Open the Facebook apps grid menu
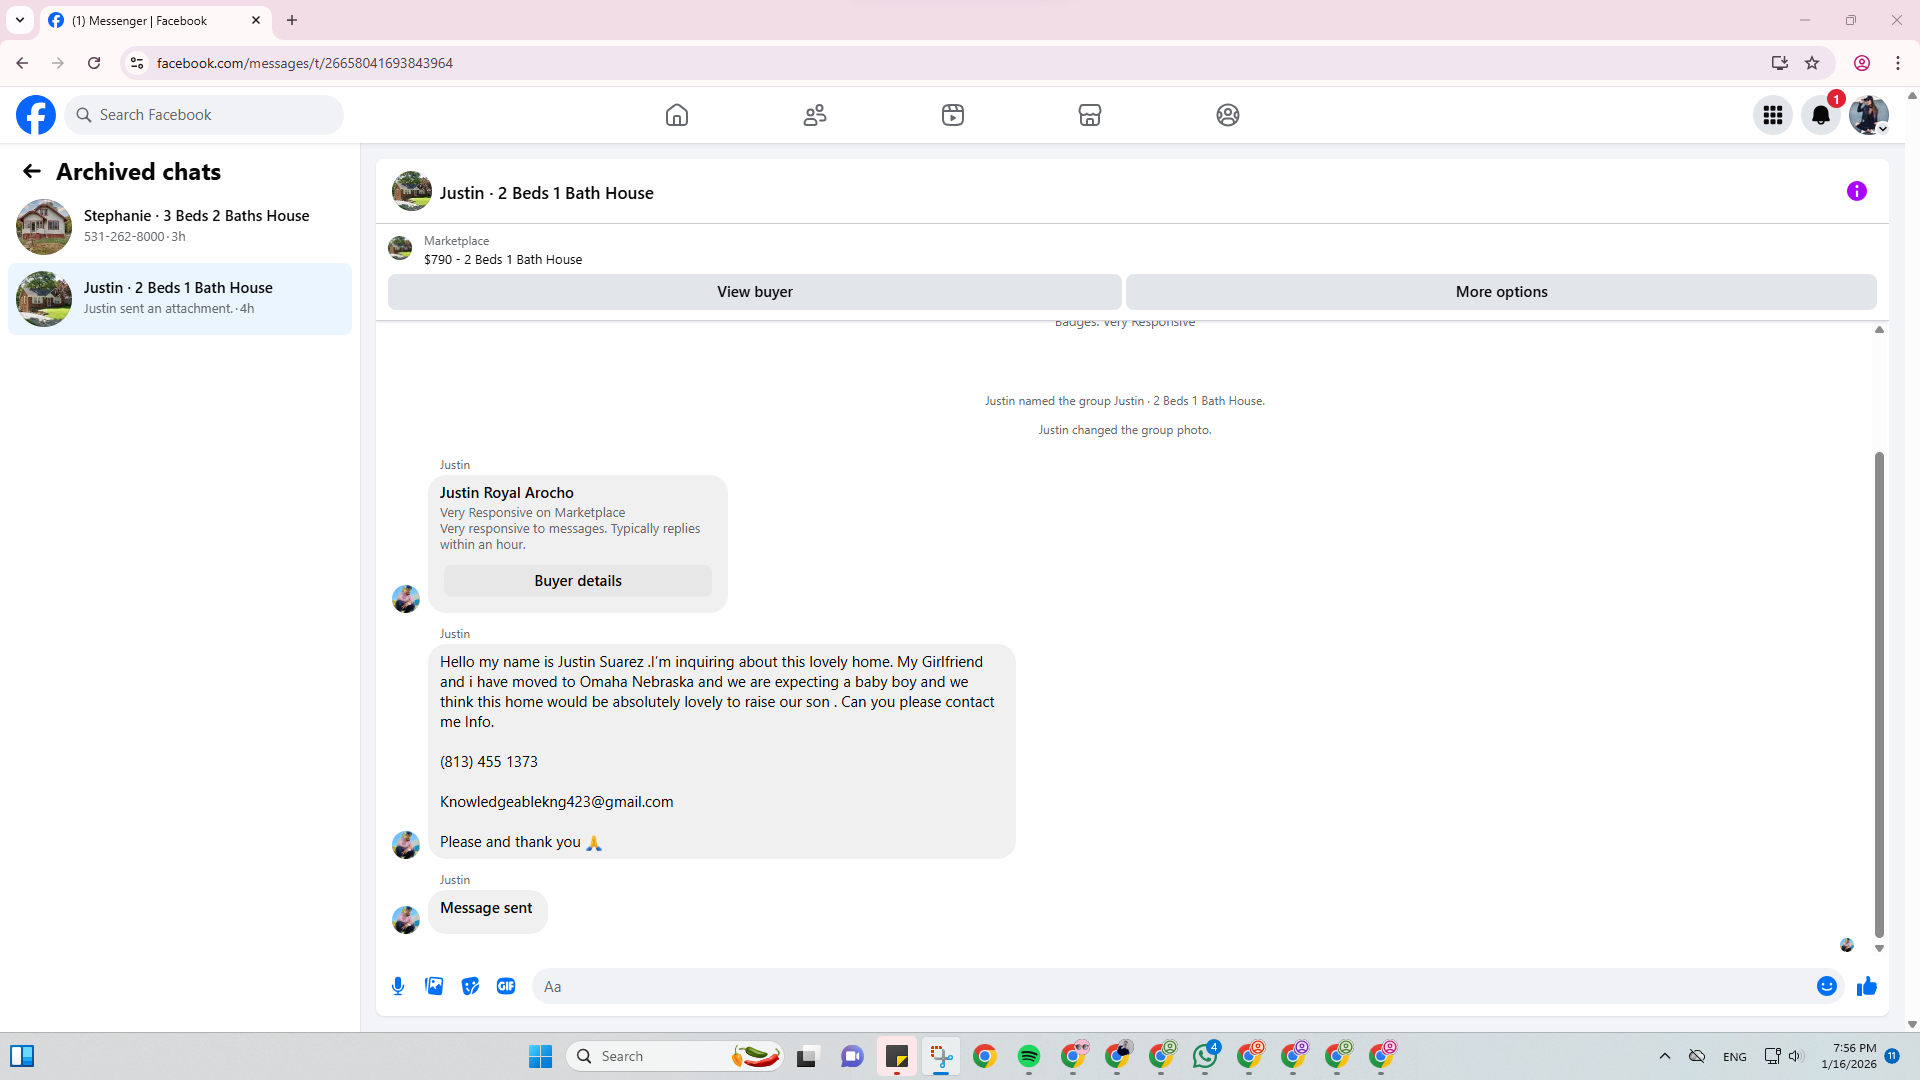1920x1080 pixels. coord(1772,115)
